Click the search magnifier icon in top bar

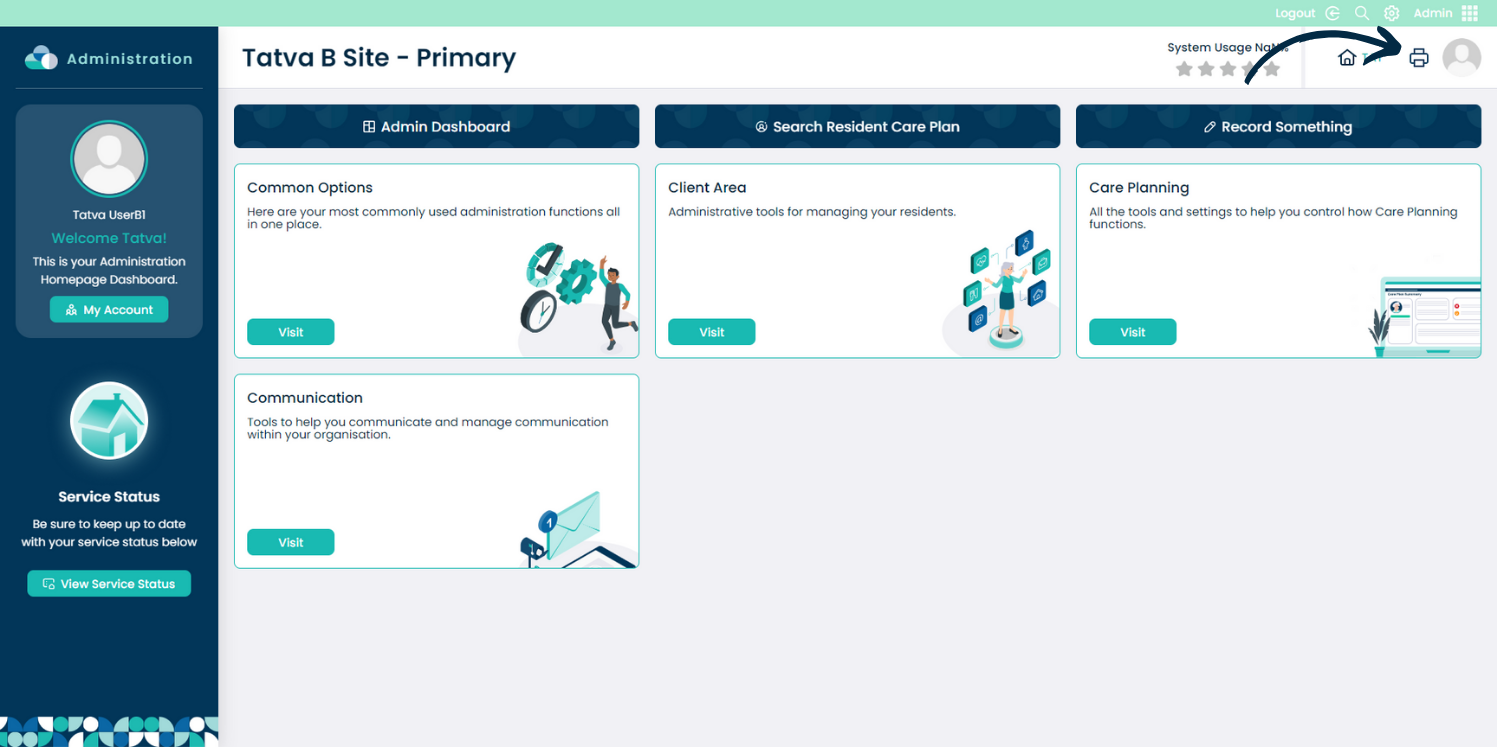click(1362, 13)
